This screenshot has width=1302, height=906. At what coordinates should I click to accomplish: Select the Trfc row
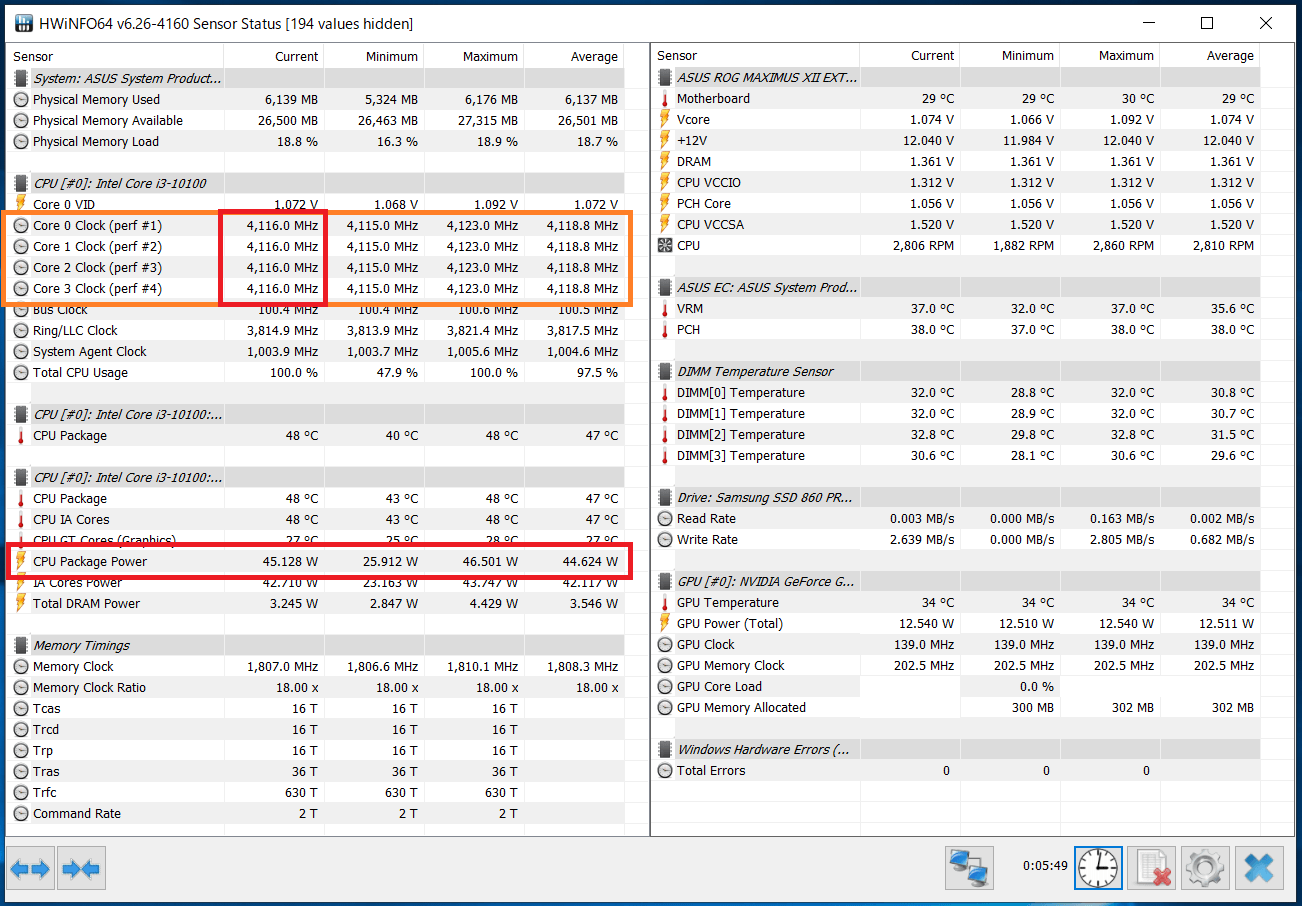click(316, 793)
